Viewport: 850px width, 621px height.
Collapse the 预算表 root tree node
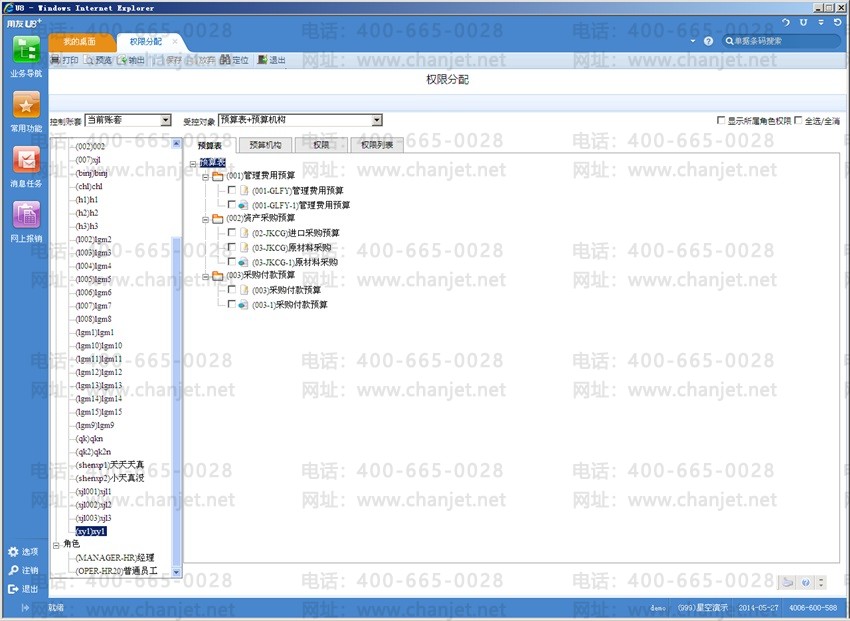click(x=193, y=163)
